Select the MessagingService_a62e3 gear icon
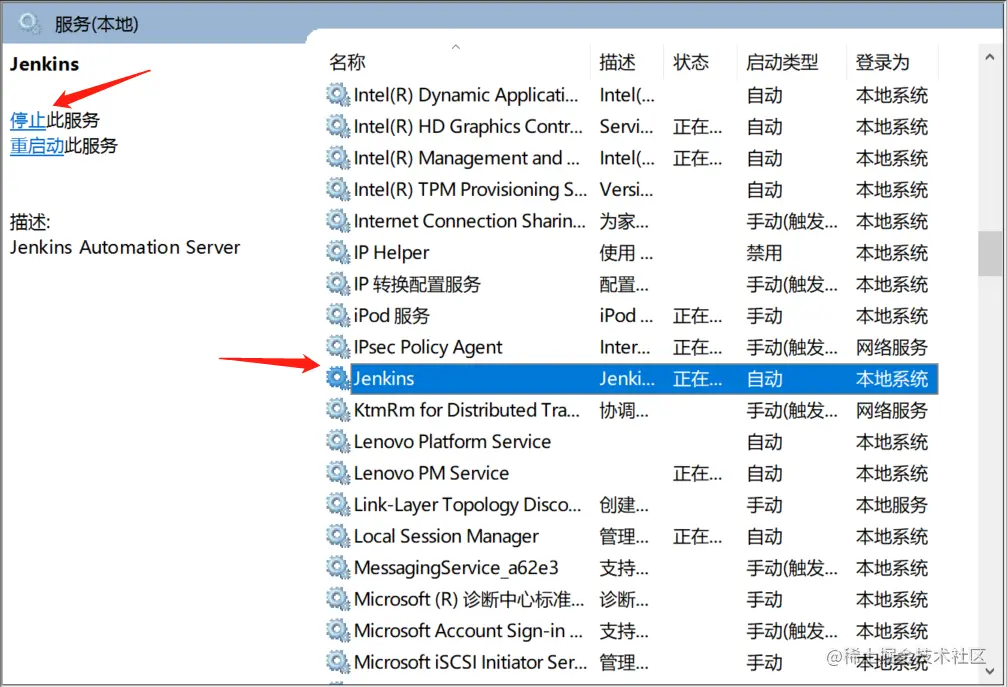The height and width of the screenshot is (687, 1007). [x=338, y=567]
